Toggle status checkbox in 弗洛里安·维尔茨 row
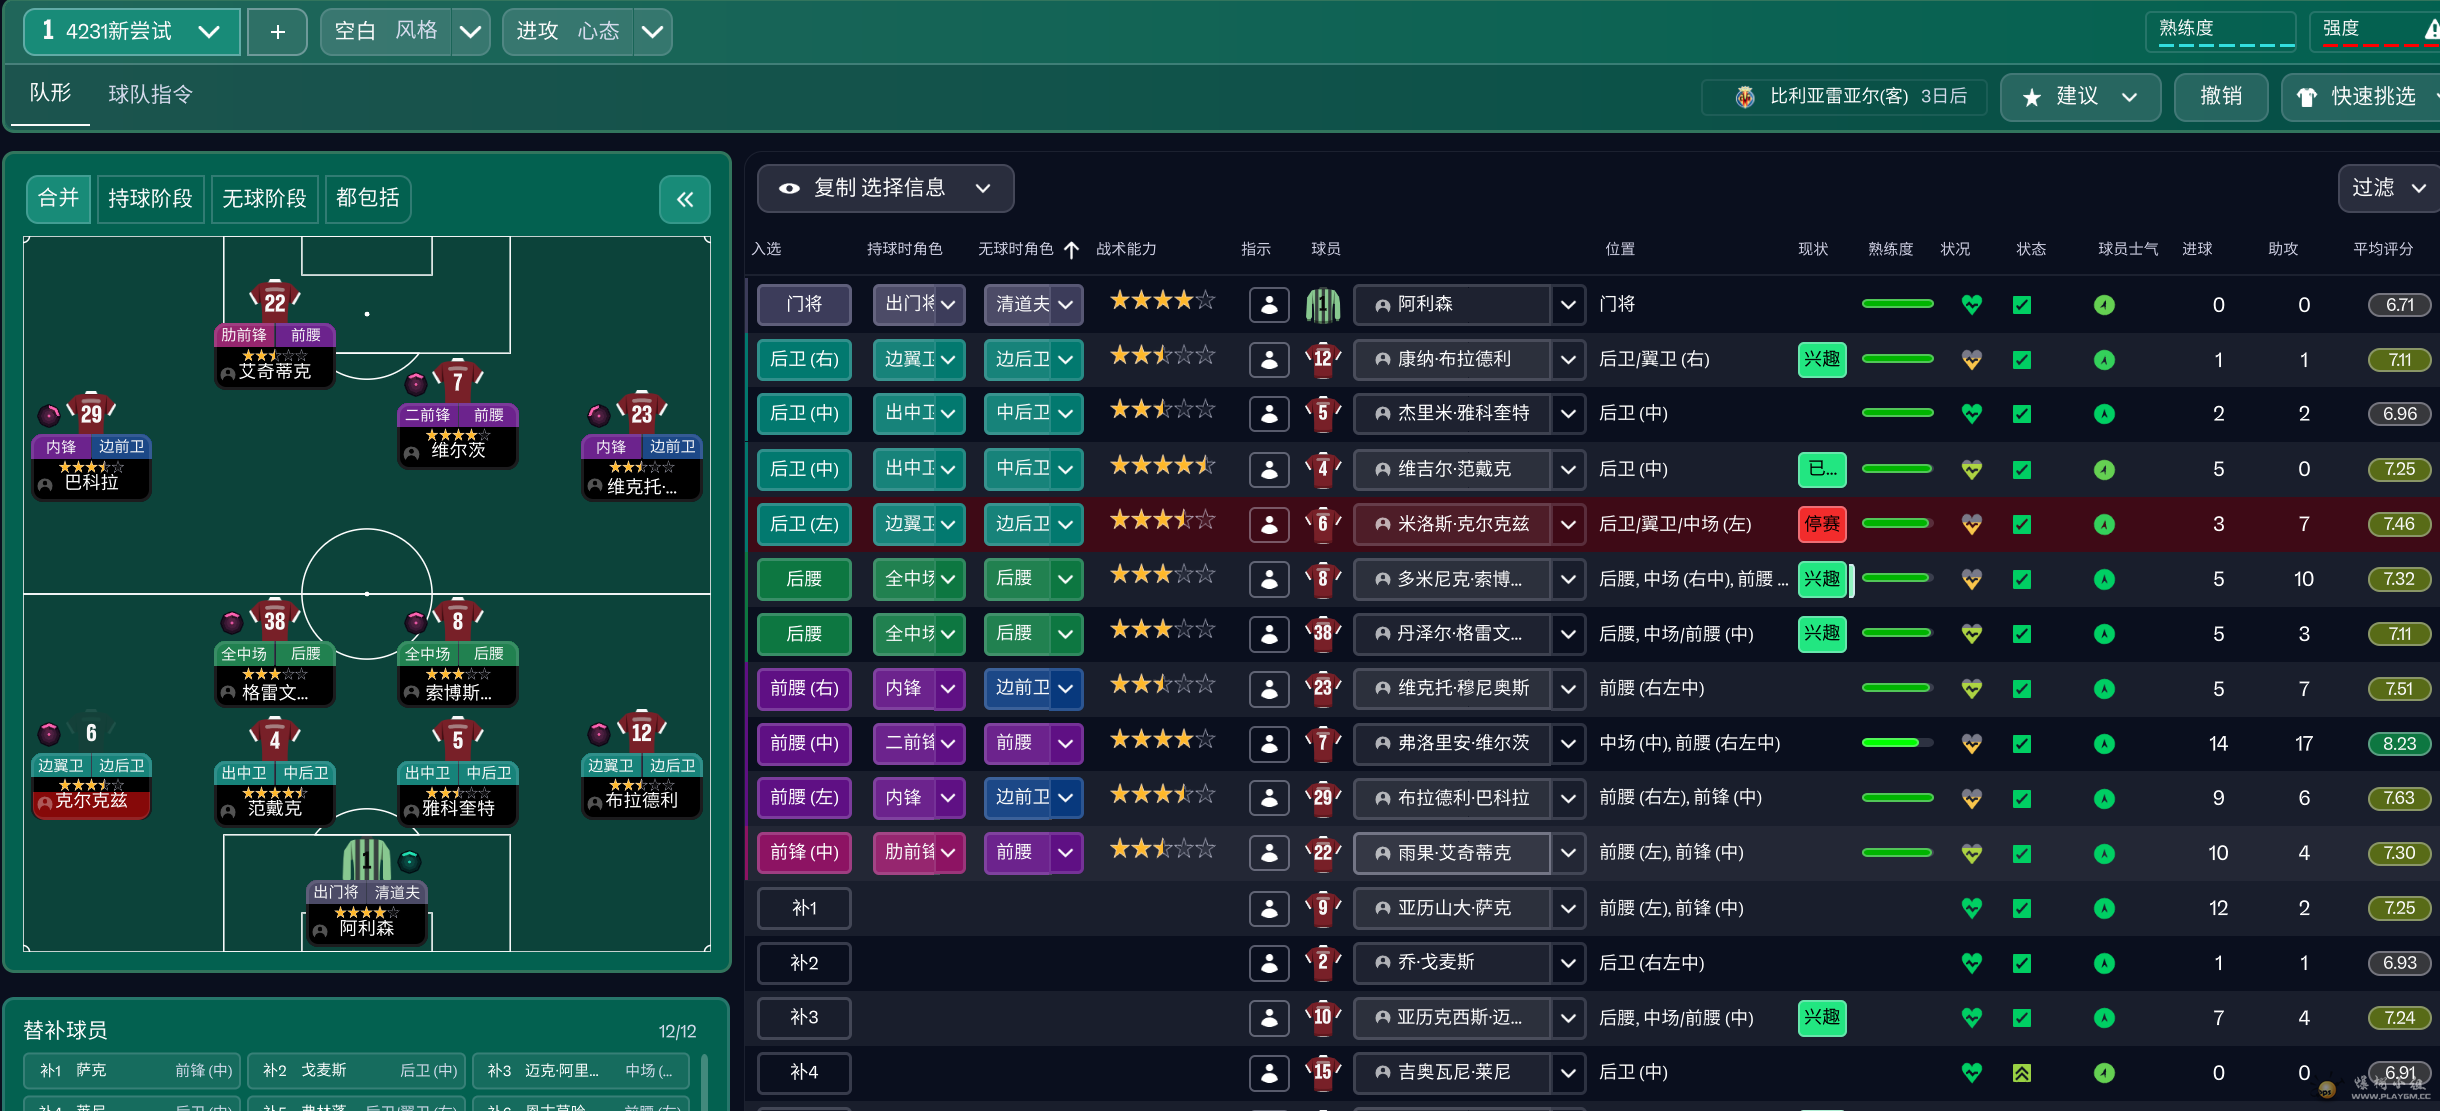Screen dimensions: 2440x1111 click(x=2022, y=744)
